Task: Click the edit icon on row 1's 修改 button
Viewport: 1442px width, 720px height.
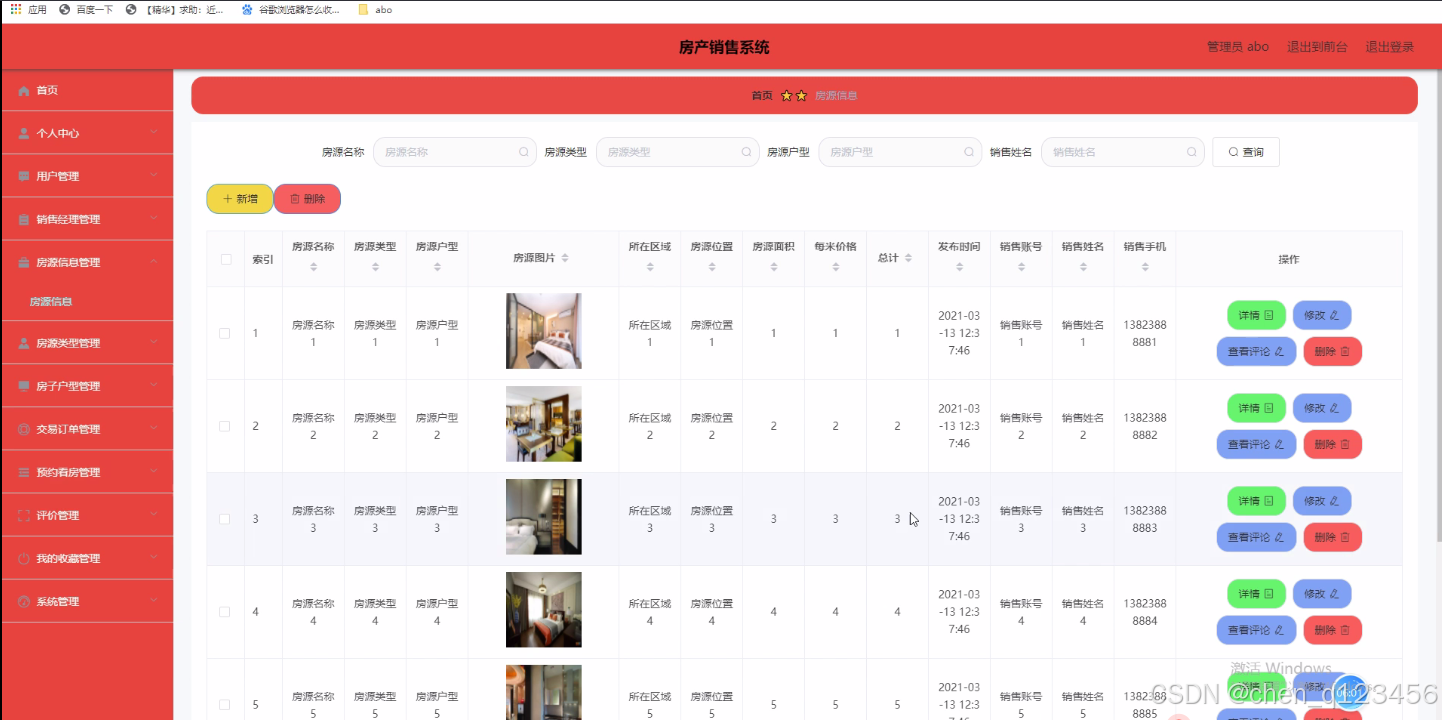Action: 1334,314
